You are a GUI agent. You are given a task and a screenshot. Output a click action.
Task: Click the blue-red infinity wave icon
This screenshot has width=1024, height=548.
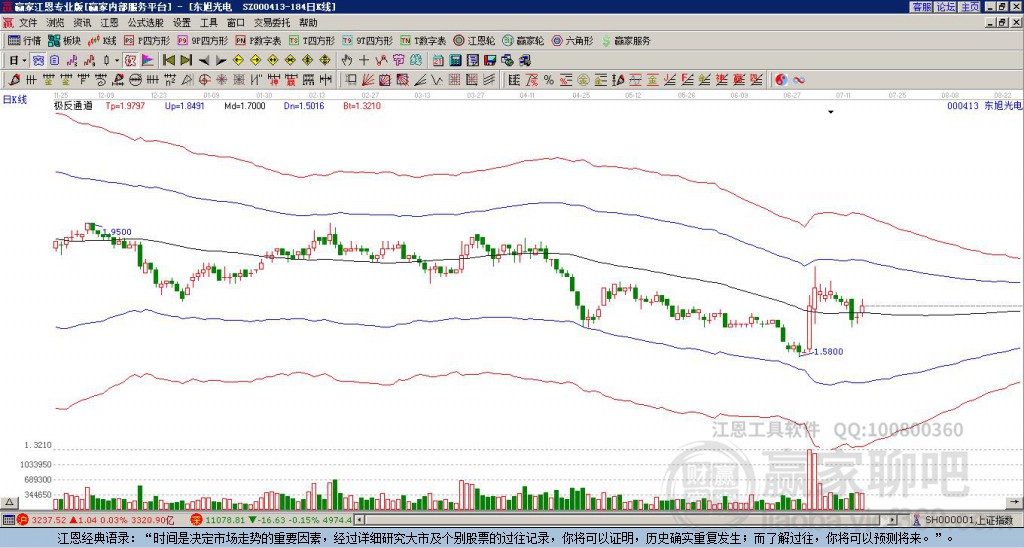(799, 80)
